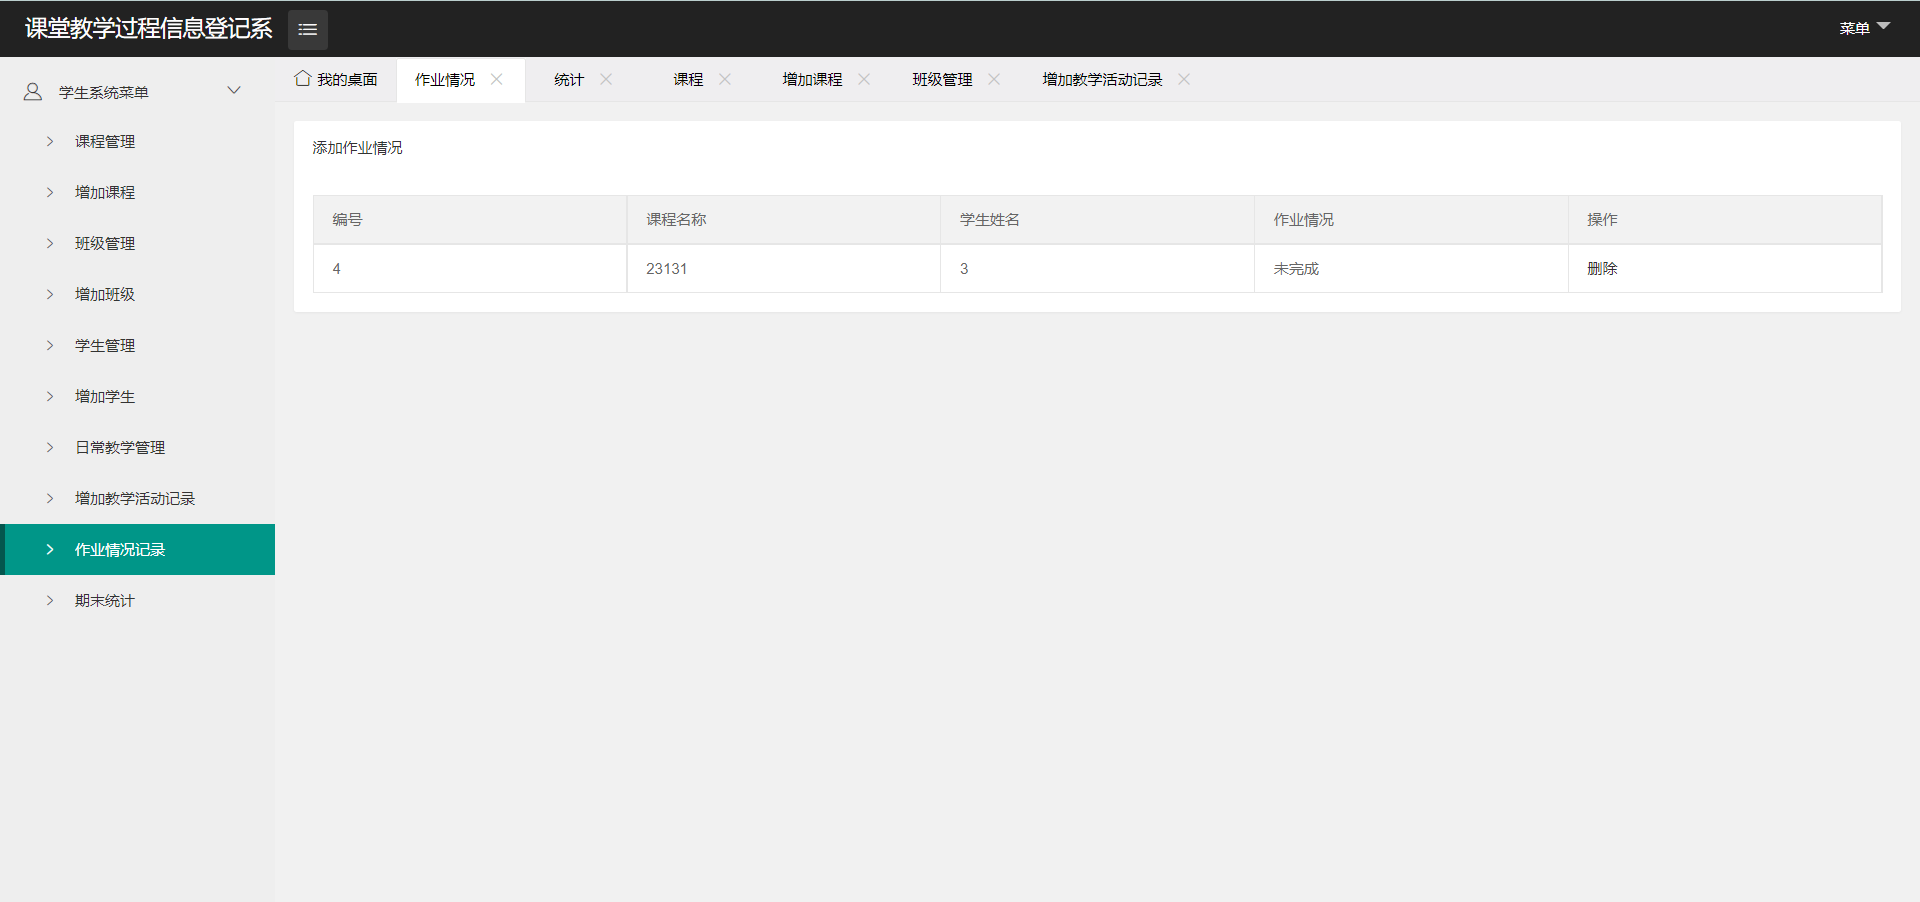1920x902 pixels.
Task: Click the 作业情况 column header
Action: 1411,219
